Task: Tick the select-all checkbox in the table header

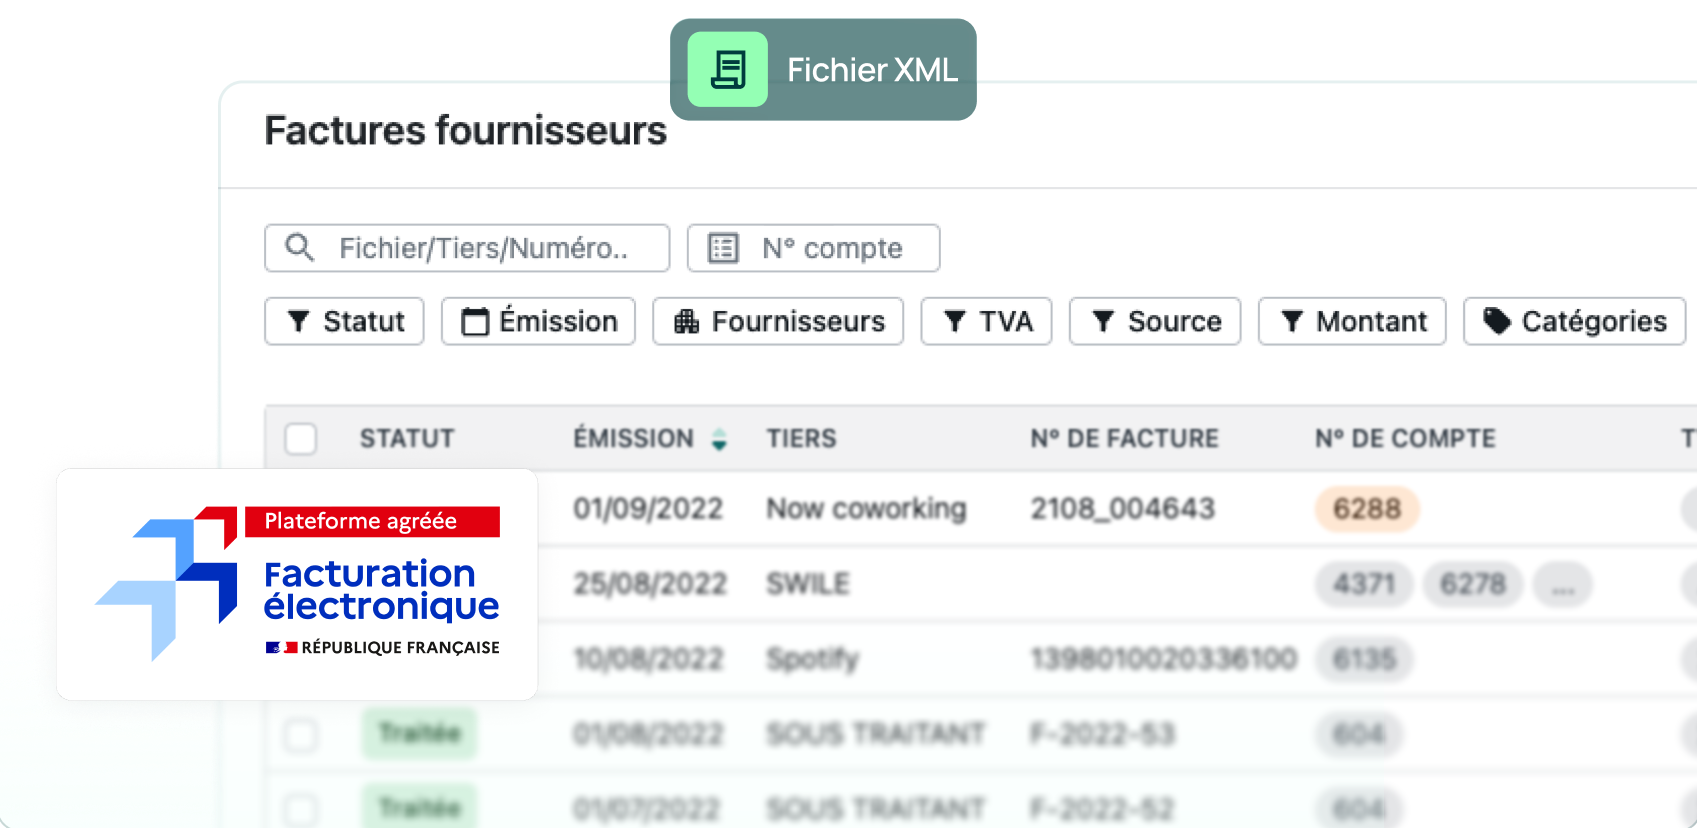Action: coord(301,439)
